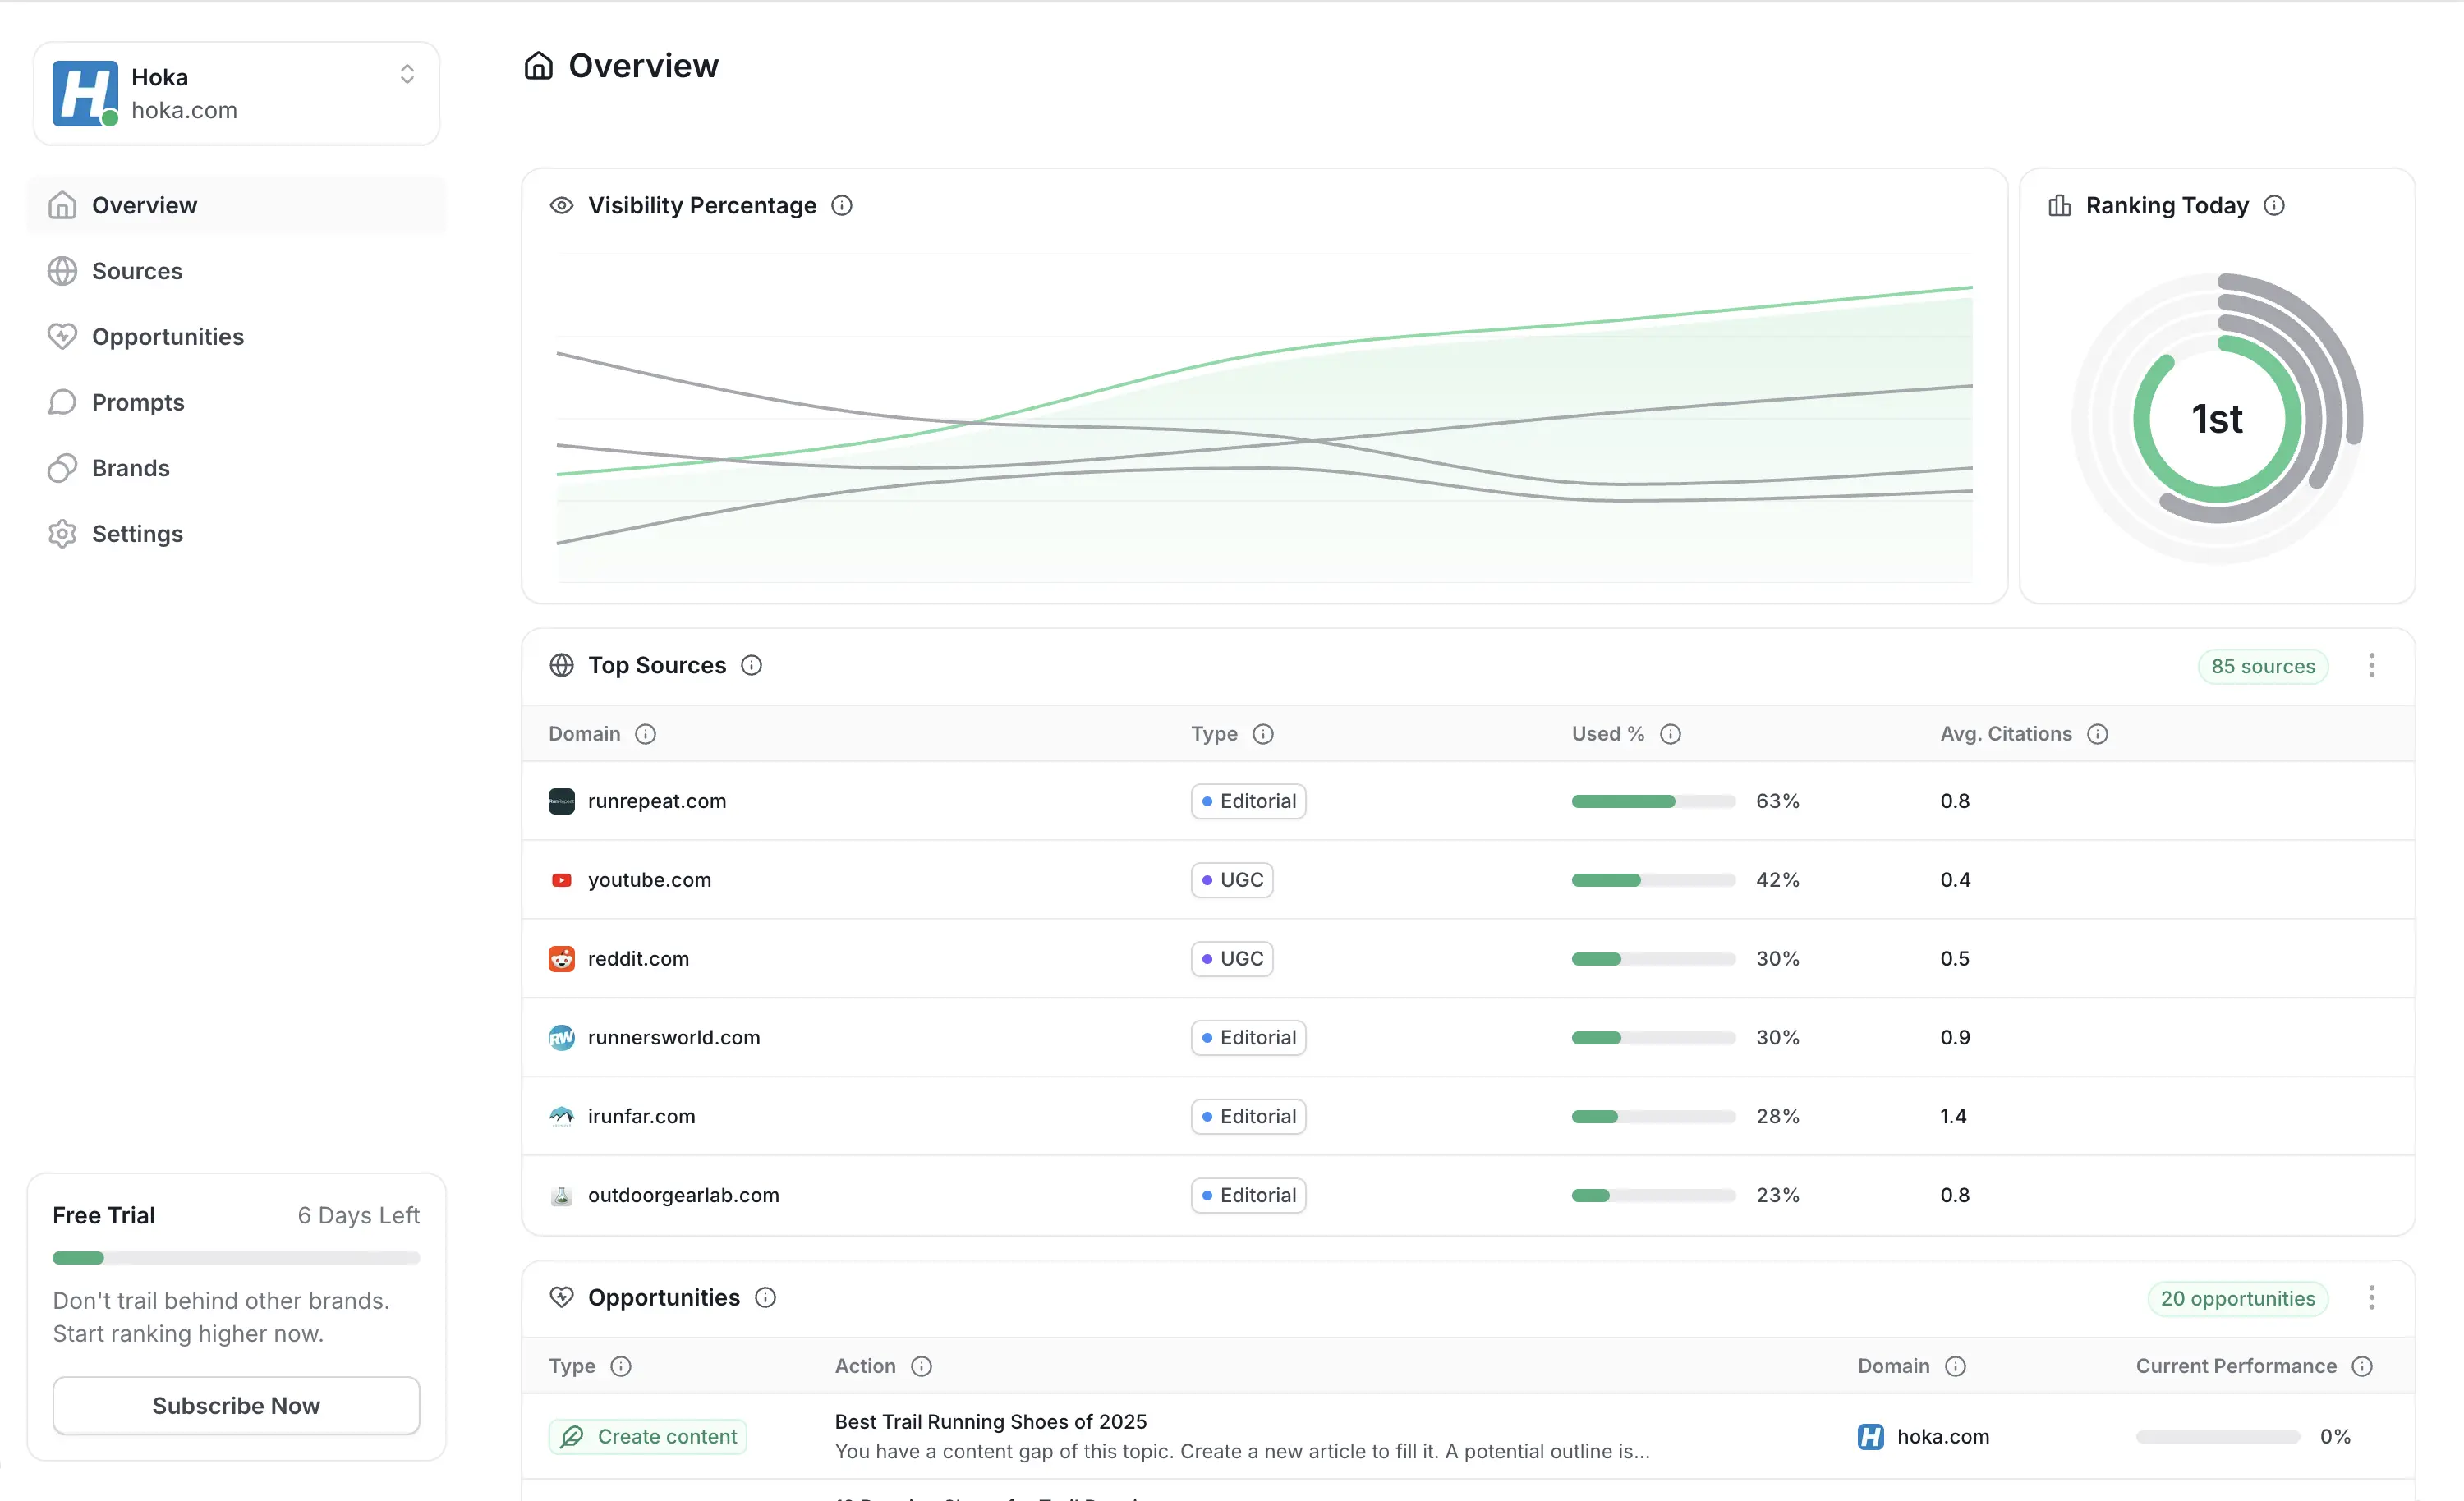The height and width of the screenshot is (1501, 2464).
Task: Select the Sources globe icon in sidebar
Action: (x=62, y=271)
